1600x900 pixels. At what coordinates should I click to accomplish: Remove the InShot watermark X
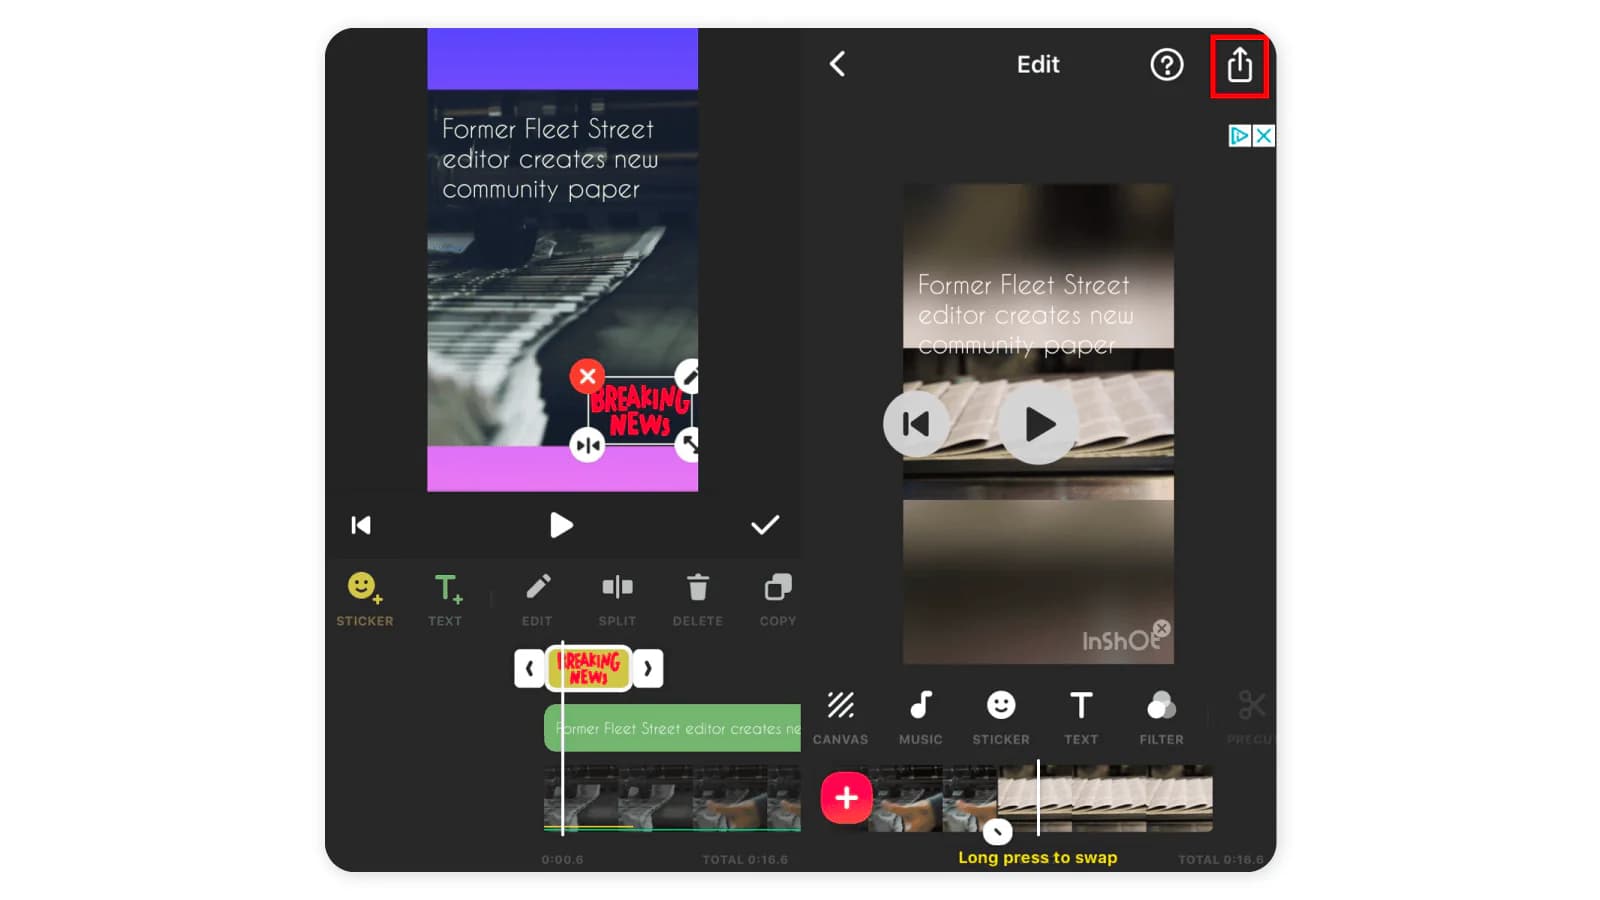coord(1161,628)
